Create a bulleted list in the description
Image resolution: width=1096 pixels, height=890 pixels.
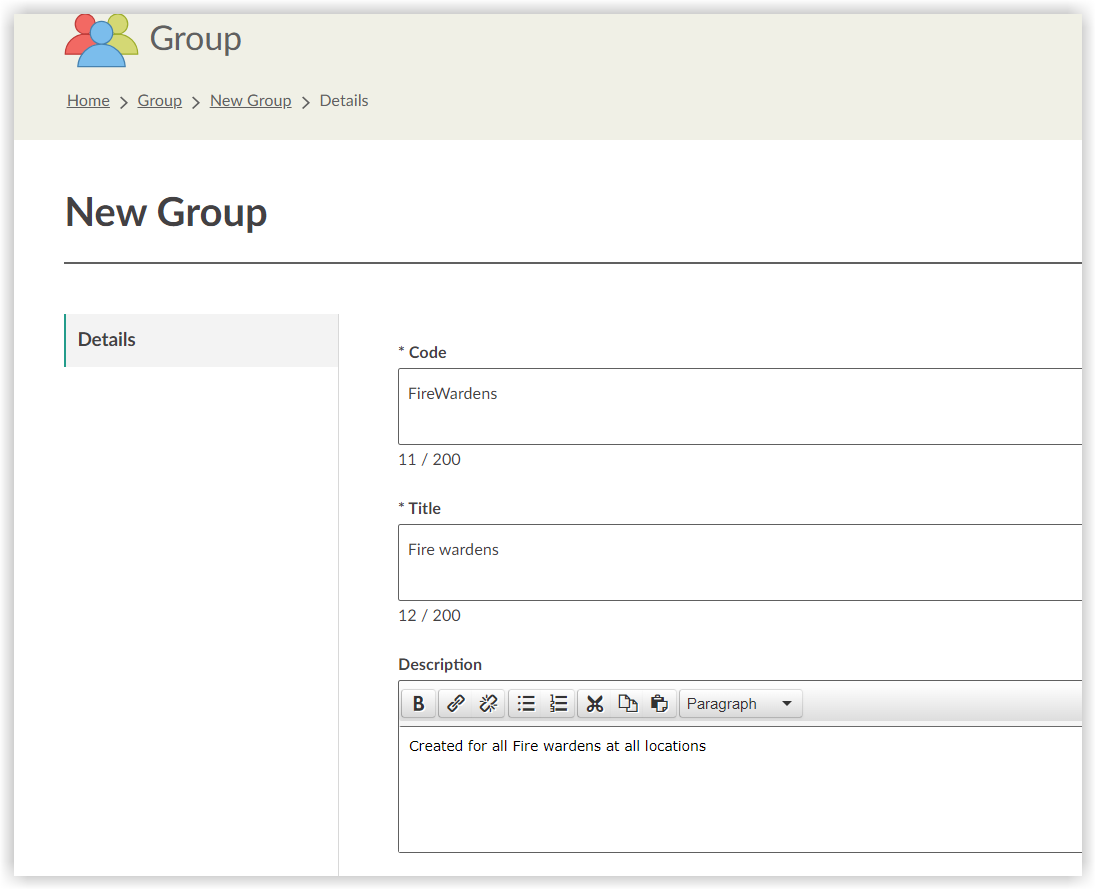(525, 703)
